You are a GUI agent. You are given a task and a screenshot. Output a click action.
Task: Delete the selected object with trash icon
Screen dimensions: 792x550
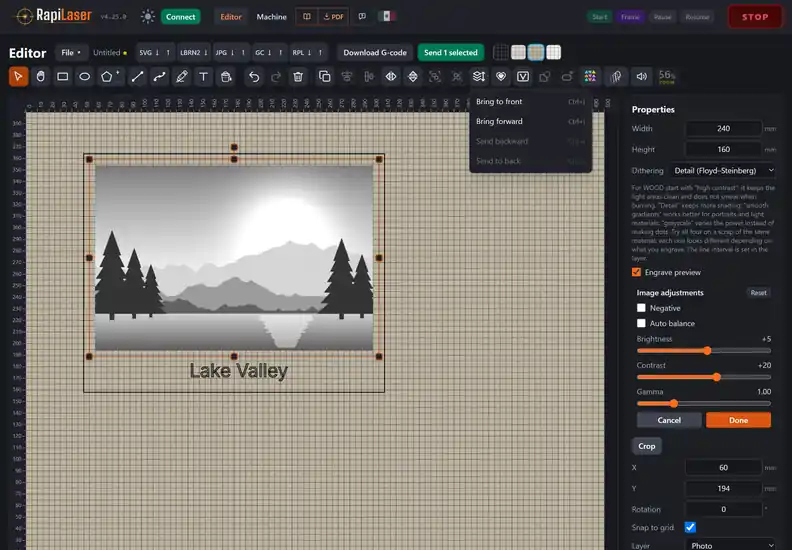coord(298,77)
